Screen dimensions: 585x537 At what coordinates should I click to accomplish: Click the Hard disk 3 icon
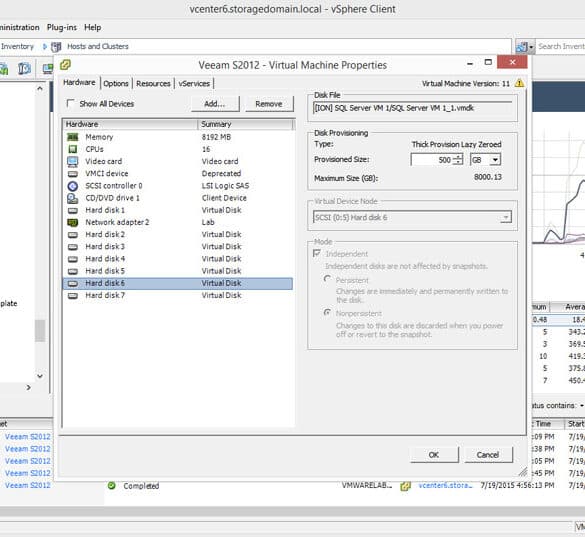coord(73,247)
